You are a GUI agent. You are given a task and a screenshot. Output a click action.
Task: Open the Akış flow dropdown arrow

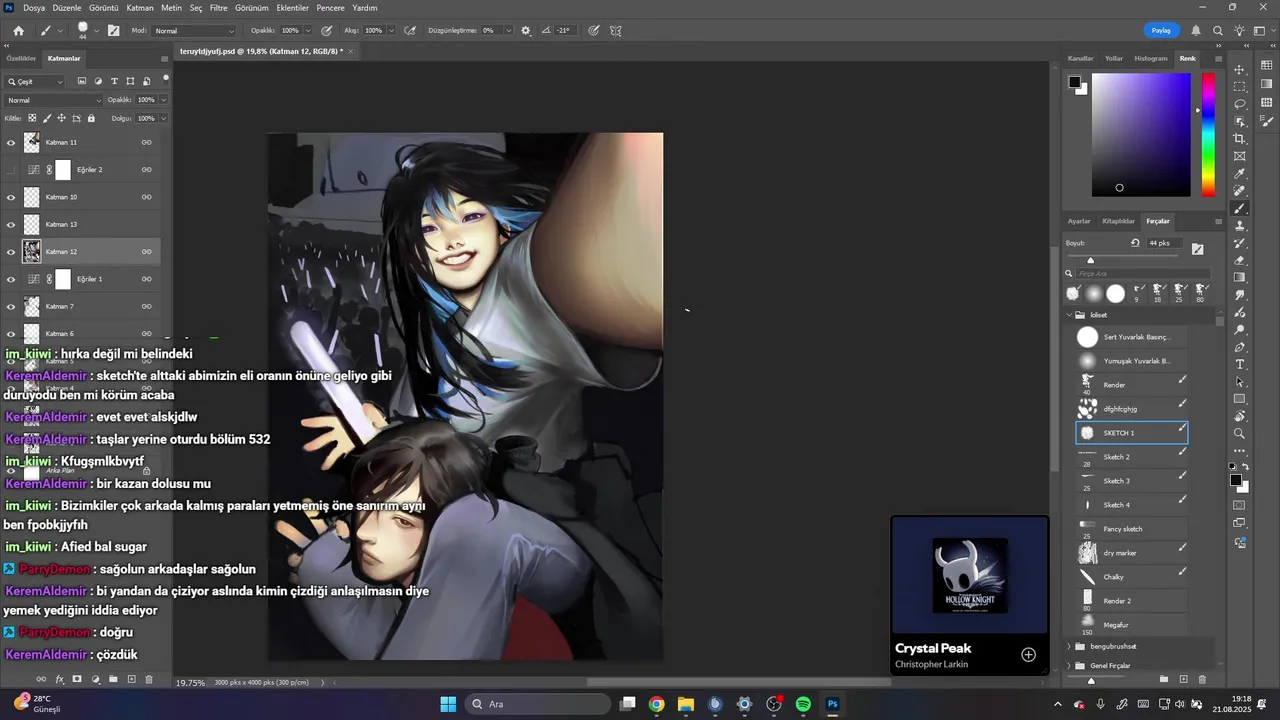click(x=391, y=31)
